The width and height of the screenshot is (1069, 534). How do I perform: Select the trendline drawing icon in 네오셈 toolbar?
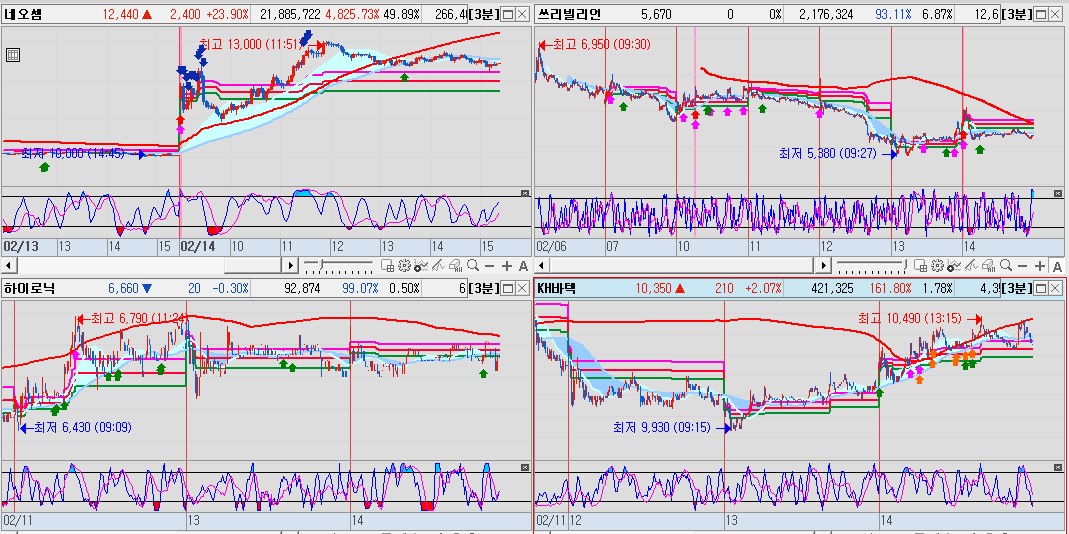[438, 266]
